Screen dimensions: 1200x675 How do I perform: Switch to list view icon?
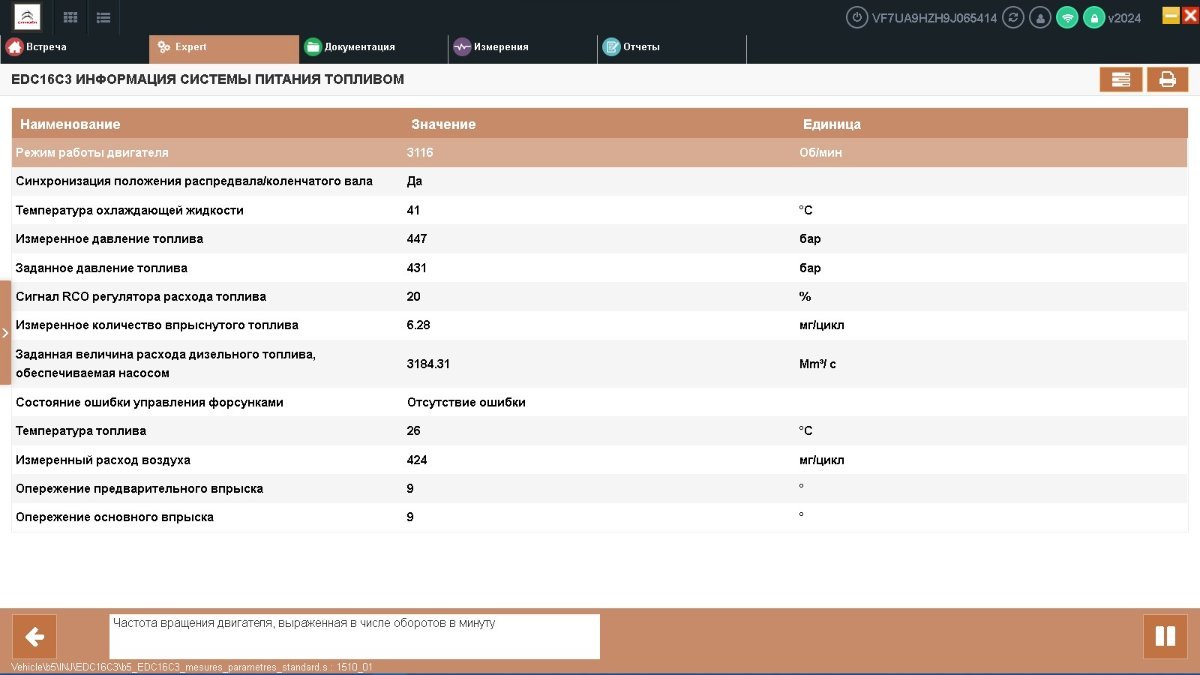pyautogui.click(x=103, y=17)
